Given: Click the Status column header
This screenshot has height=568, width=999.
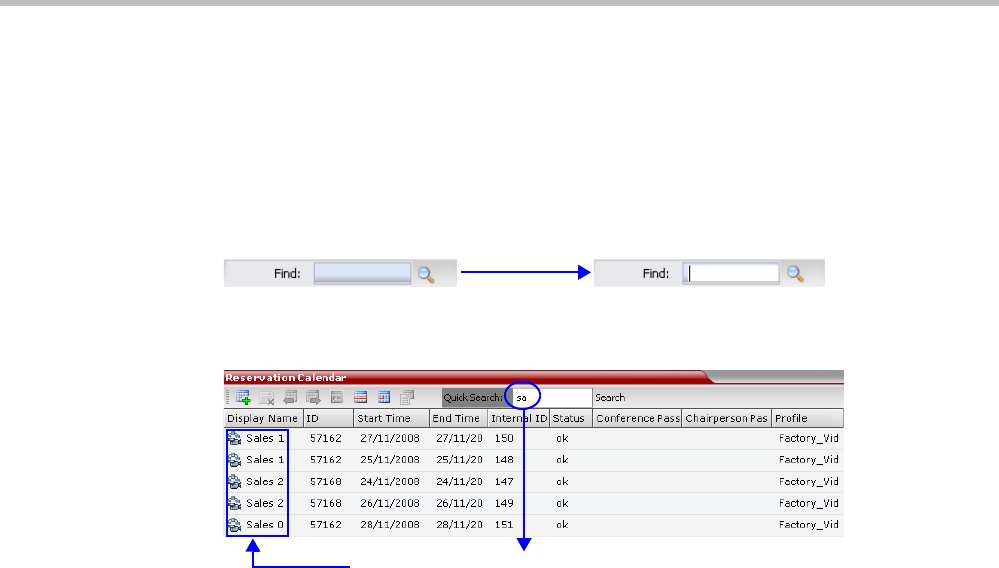Looking at the screenshot, I should [570, 418].
